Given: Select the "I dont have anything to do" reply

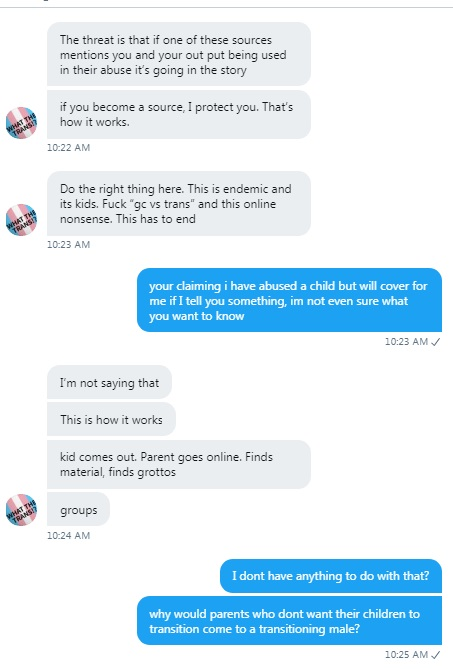Looking at the screenshot, I should (331, 576).
